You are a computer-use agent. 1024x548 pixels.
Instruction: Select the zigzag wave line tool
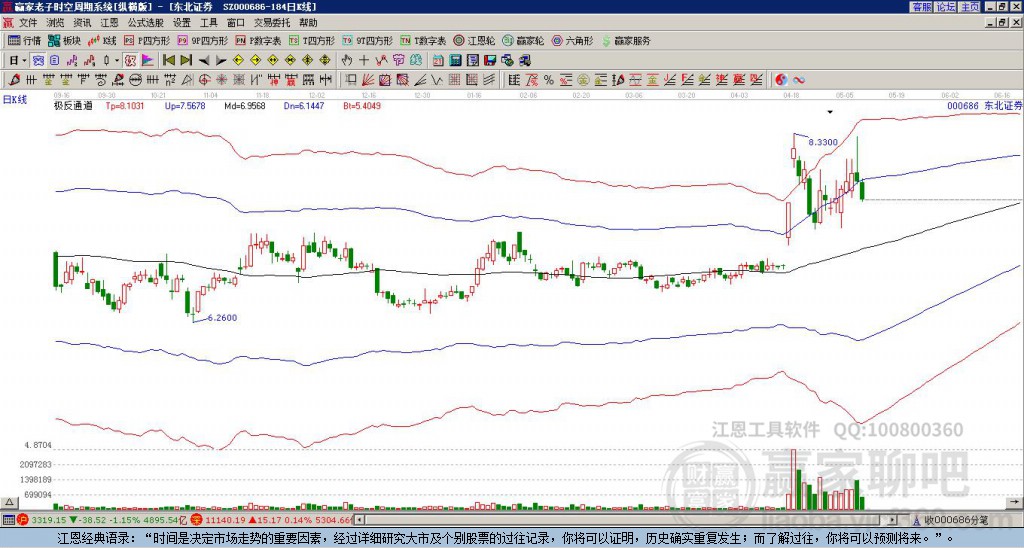436,80
